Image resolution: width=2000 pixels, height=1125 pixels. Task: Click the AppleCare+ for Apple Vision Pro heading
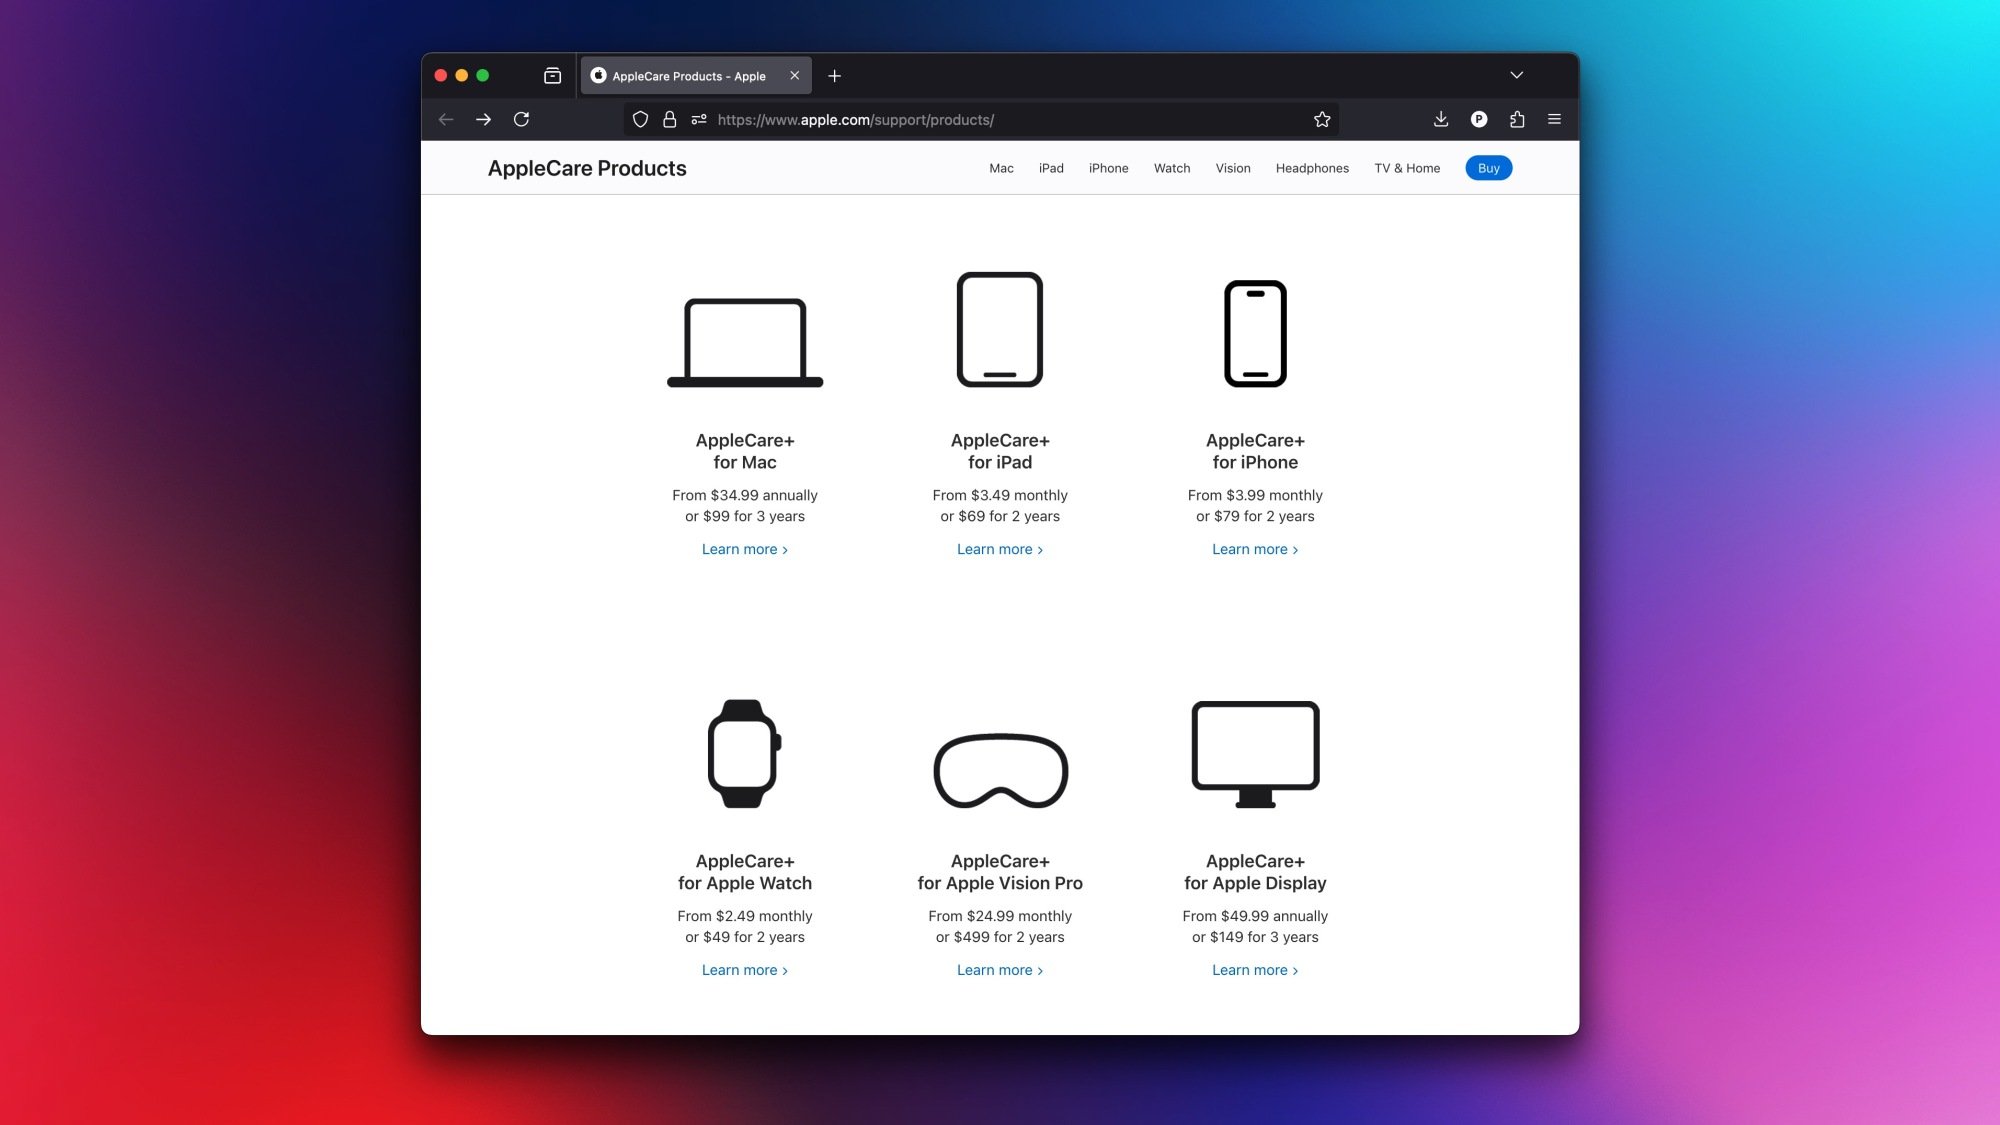coord(1000,872)
